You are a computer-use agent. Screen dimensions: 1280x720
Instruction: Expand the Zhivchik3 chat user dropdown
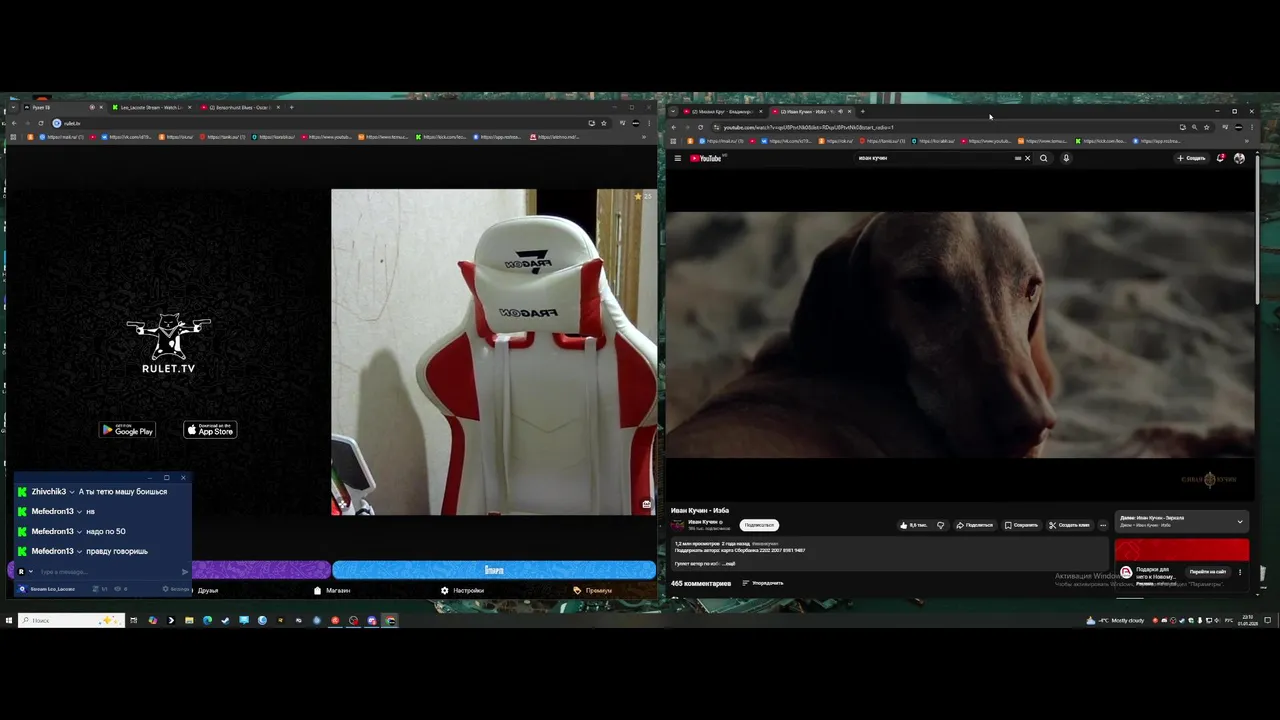(x=72, y=492)
